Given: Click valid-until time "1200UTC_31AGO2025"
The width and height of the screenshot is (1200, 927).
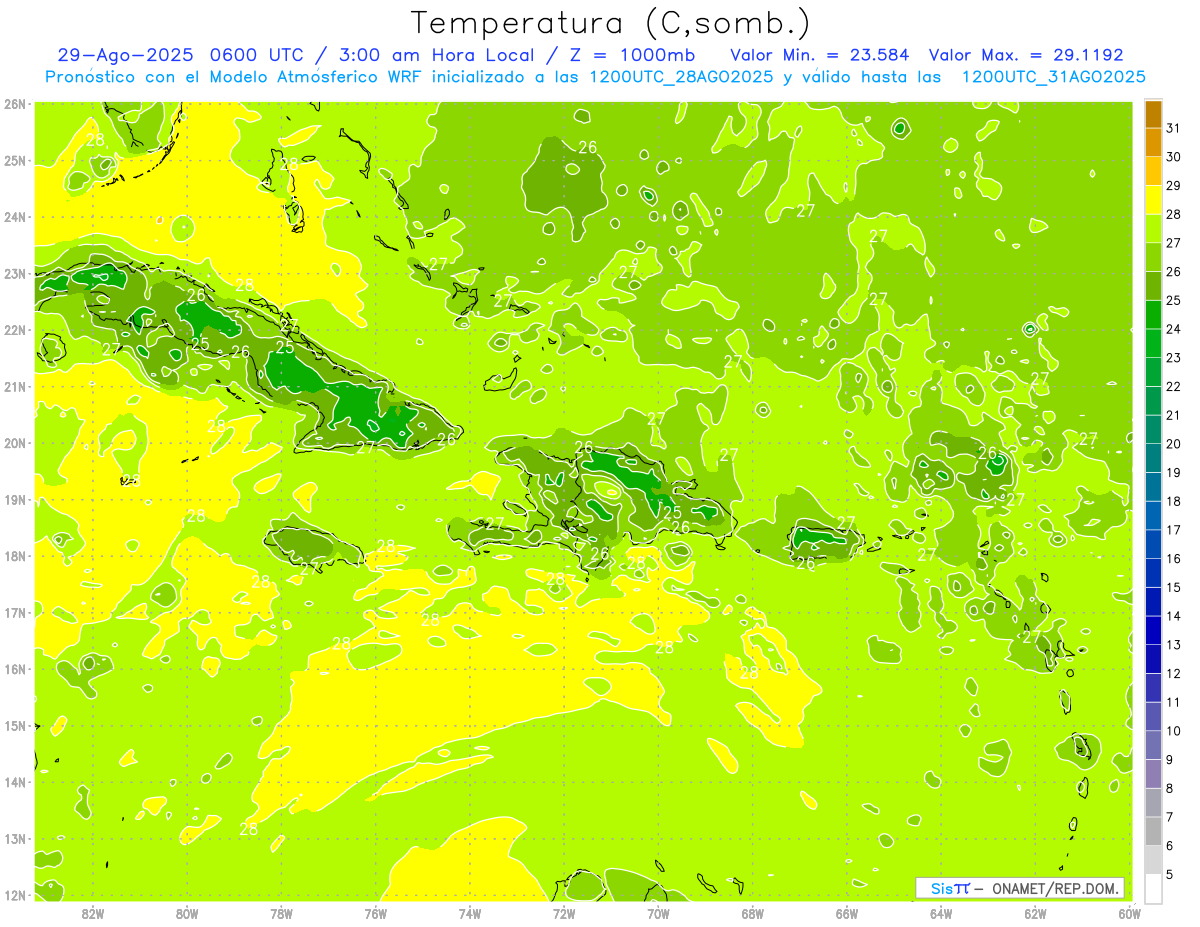Looking at the screenshot, I should (1053, 77).
